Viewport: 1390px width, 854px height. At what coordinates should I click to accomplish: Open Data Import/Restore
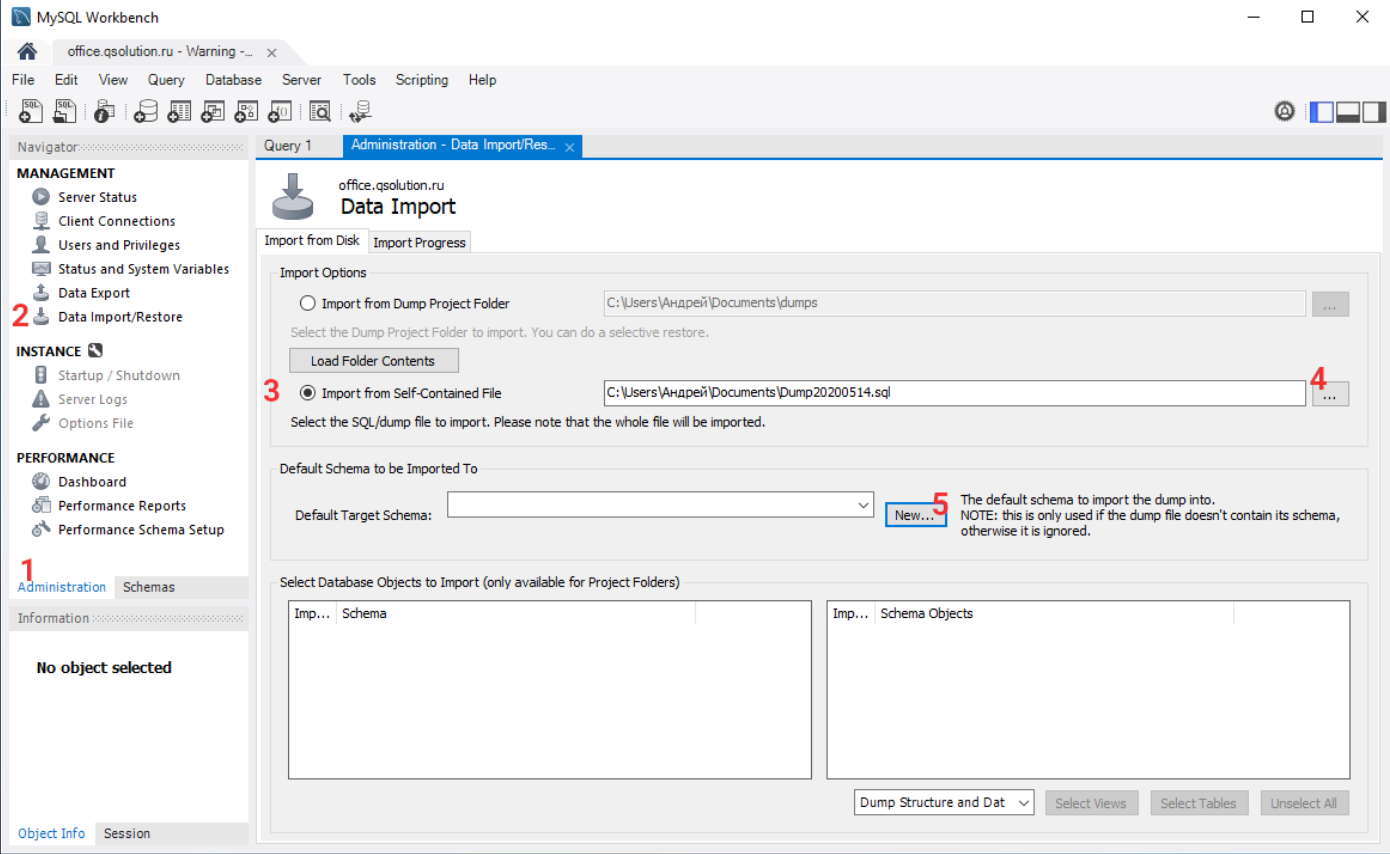(x=120, y=317)
